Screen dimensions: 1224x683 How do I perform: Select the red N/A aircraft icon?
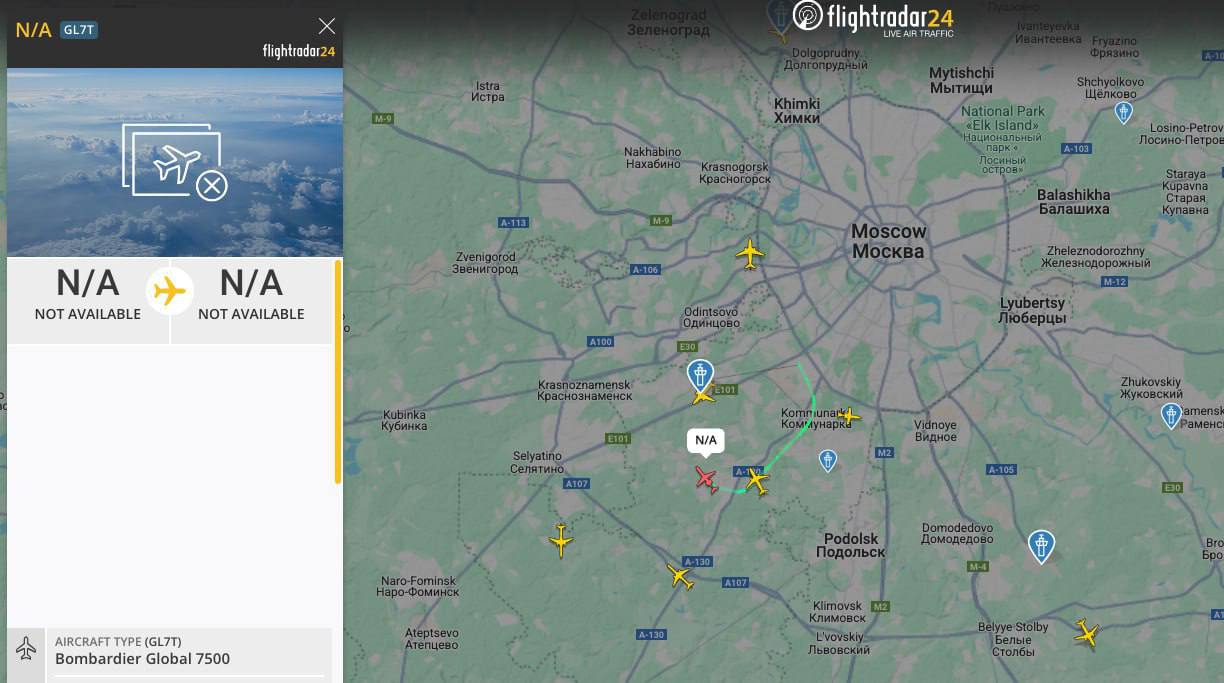point(707,480)
